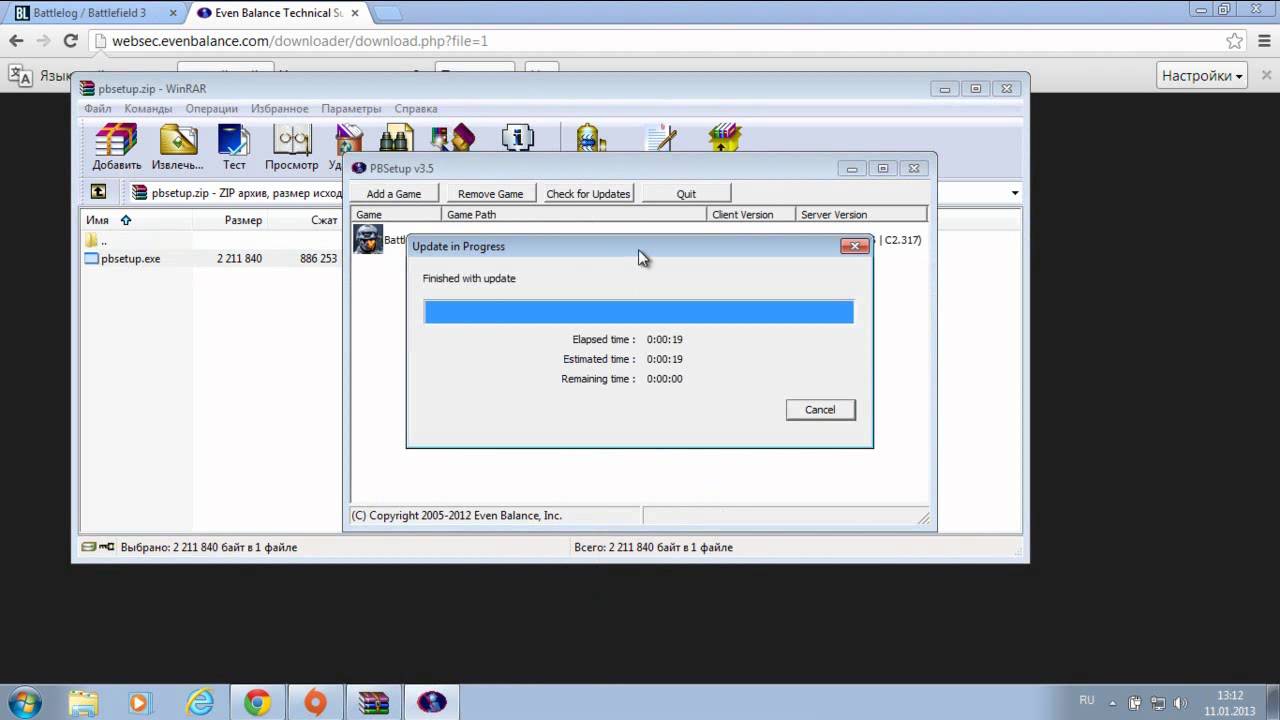Open Internet Explorer from the taskbar

point(200,702)
